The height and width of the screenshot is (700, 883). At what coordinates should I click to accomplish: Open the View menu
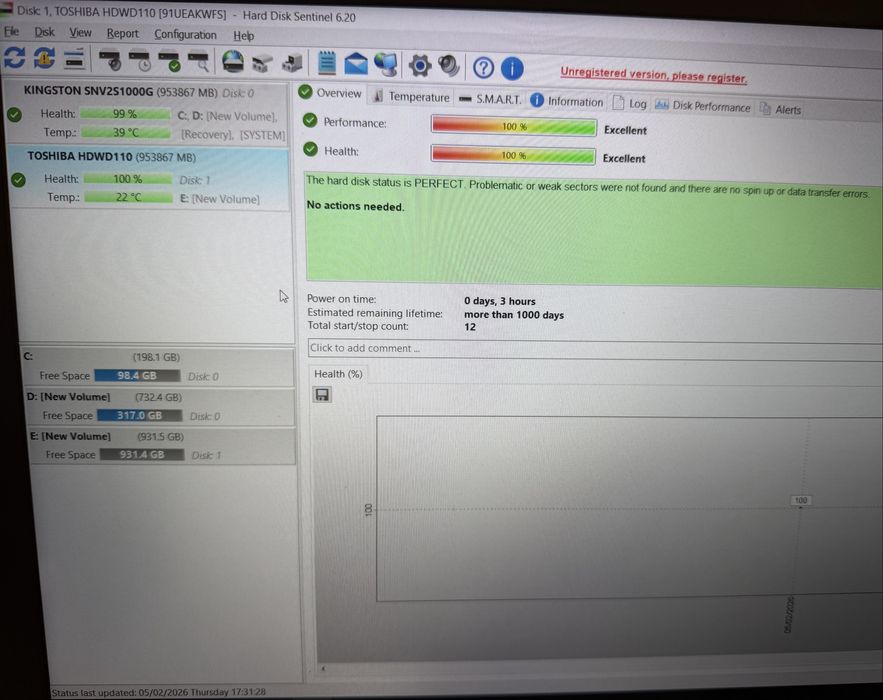[x=80, y=33]
